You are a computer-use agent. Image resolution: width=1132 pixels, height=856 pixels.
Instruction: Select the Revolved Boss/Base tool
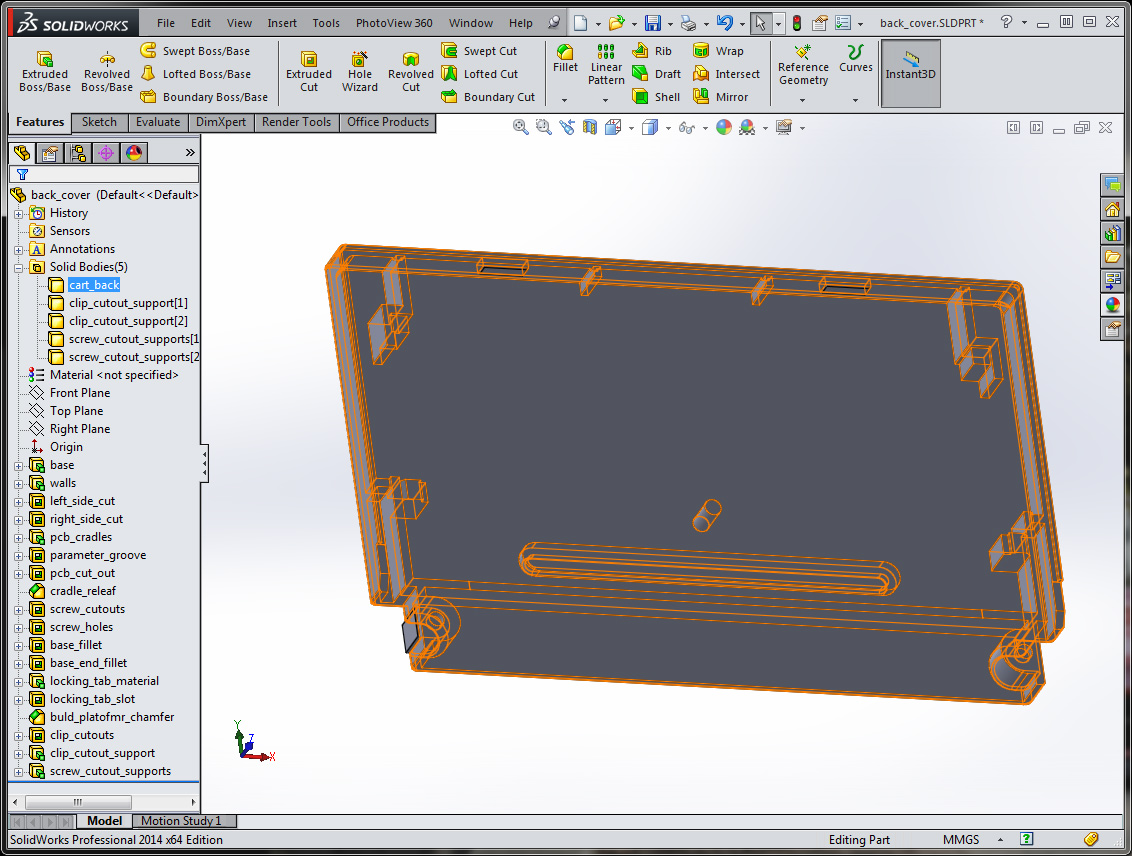tap(107, 72)
